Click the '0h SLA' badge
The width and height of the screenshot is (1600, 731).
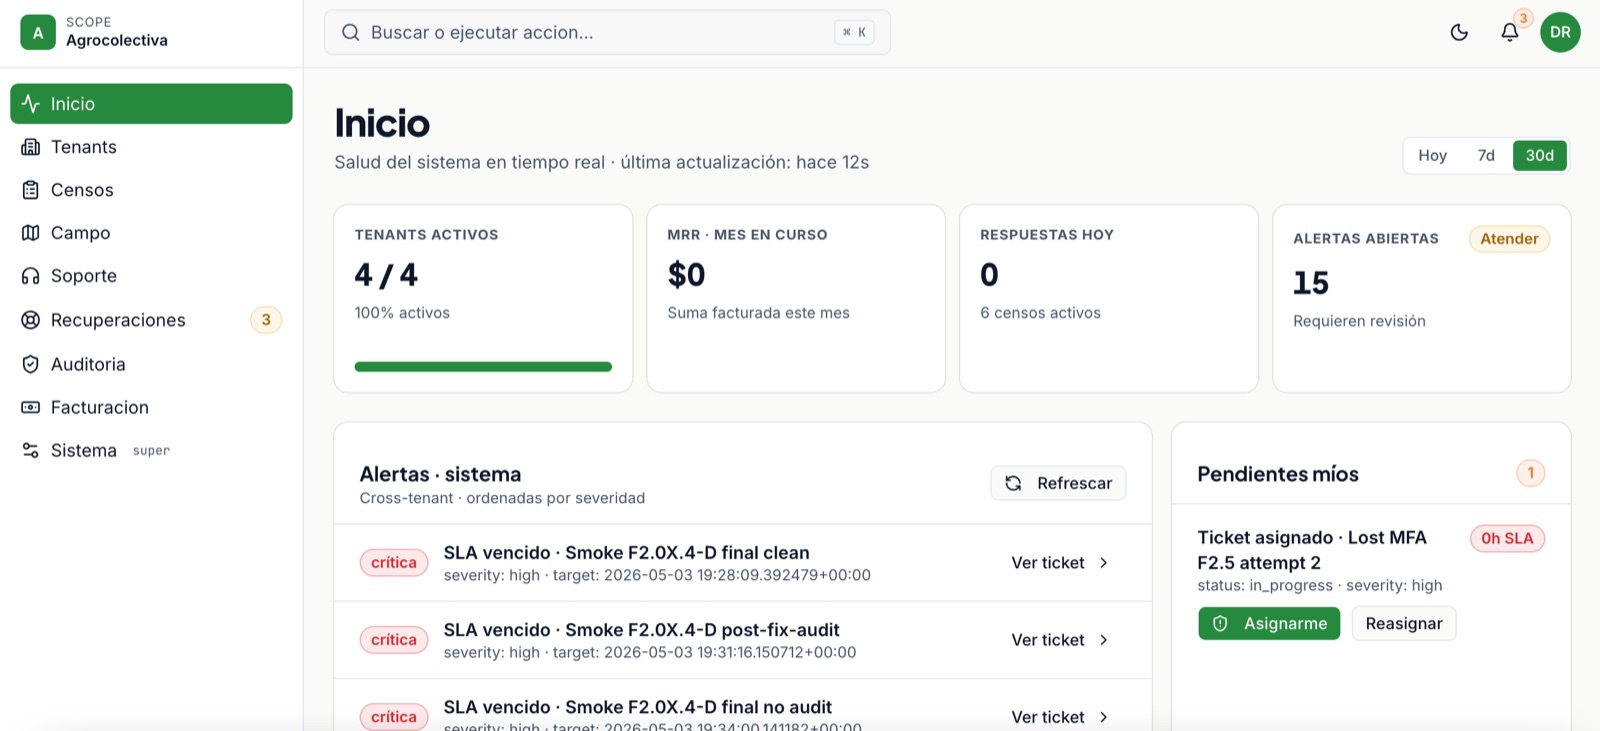point(1507,538)
